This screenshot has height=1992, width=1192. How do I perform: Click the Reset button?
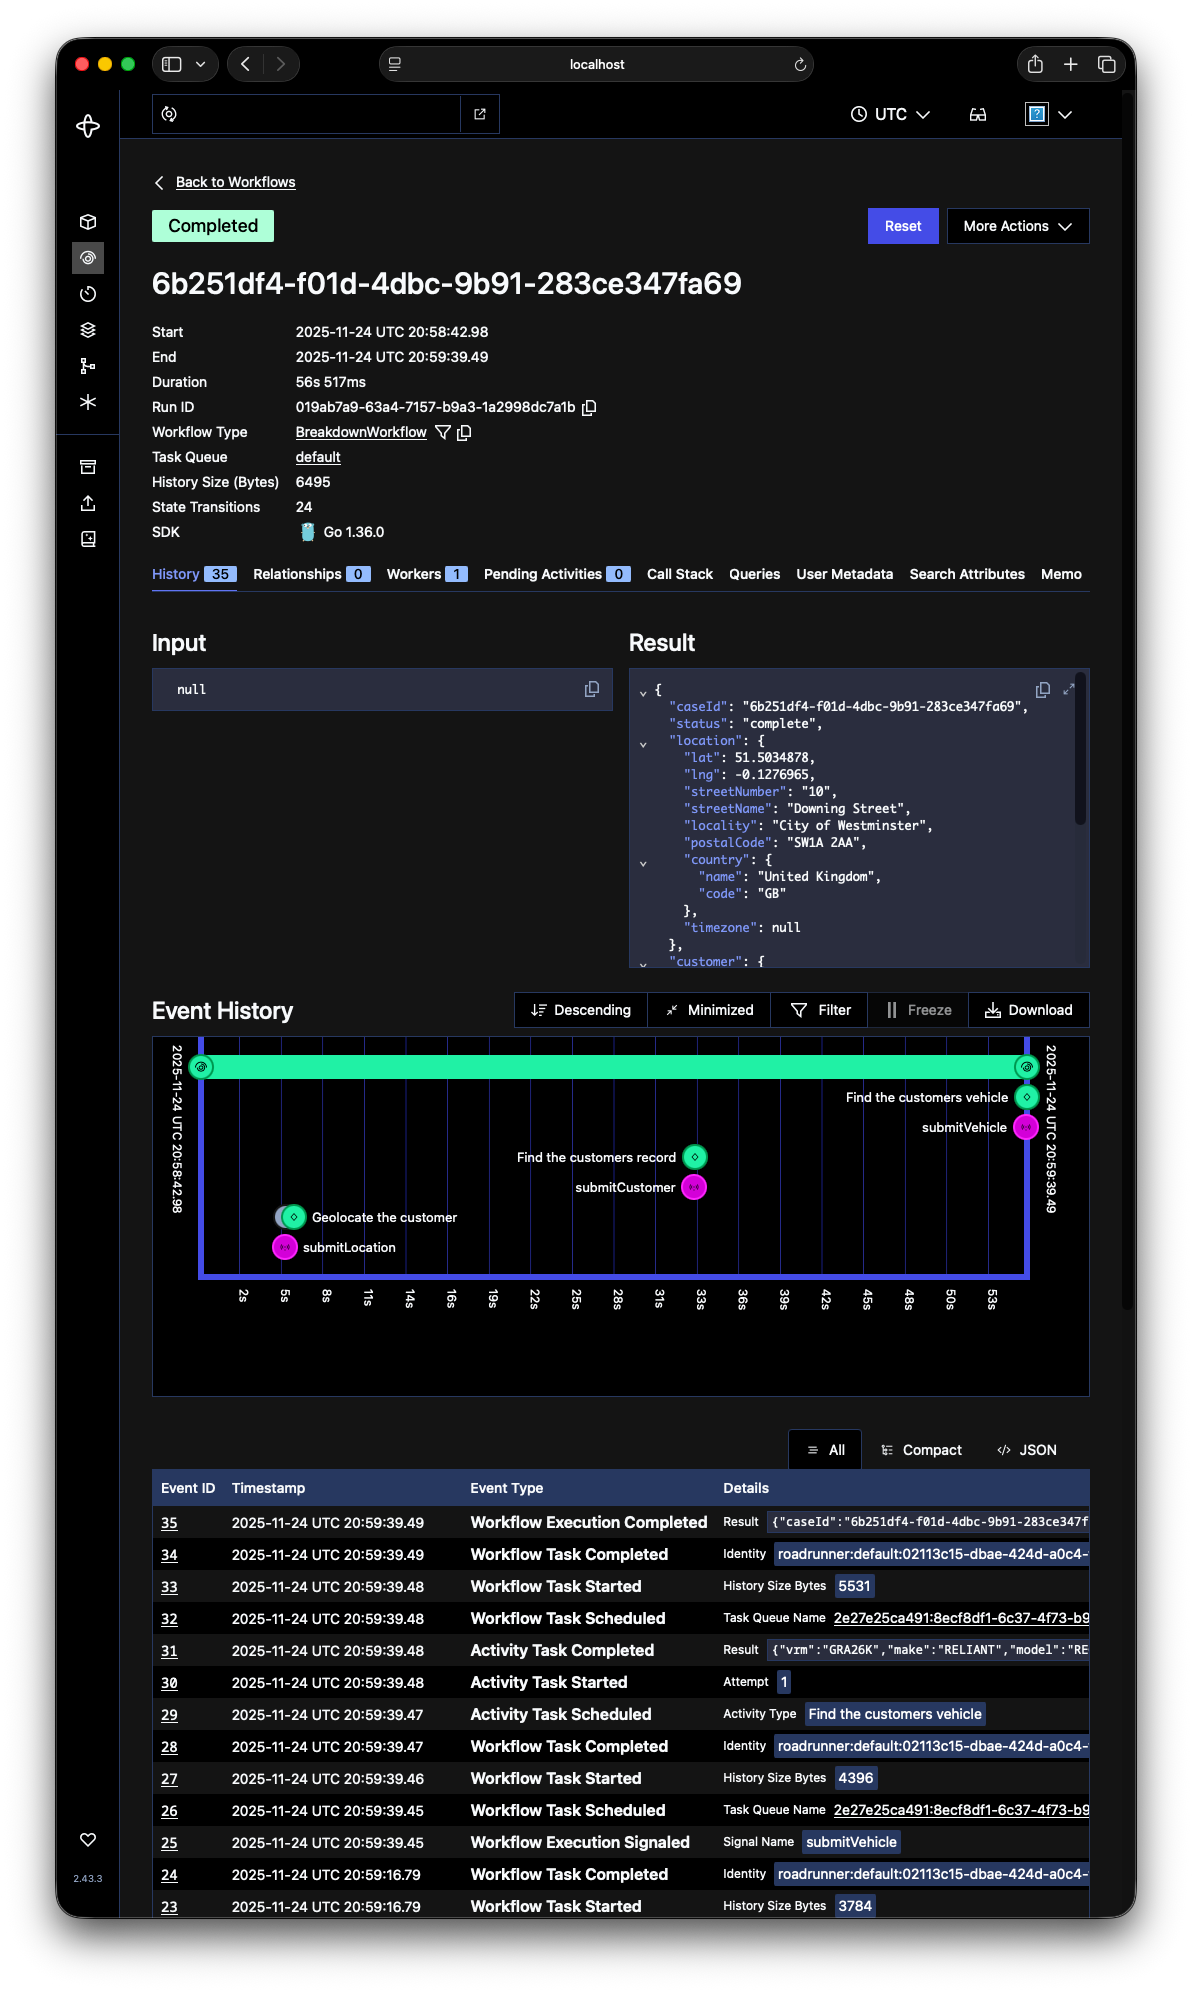click(x=902, y=226)
